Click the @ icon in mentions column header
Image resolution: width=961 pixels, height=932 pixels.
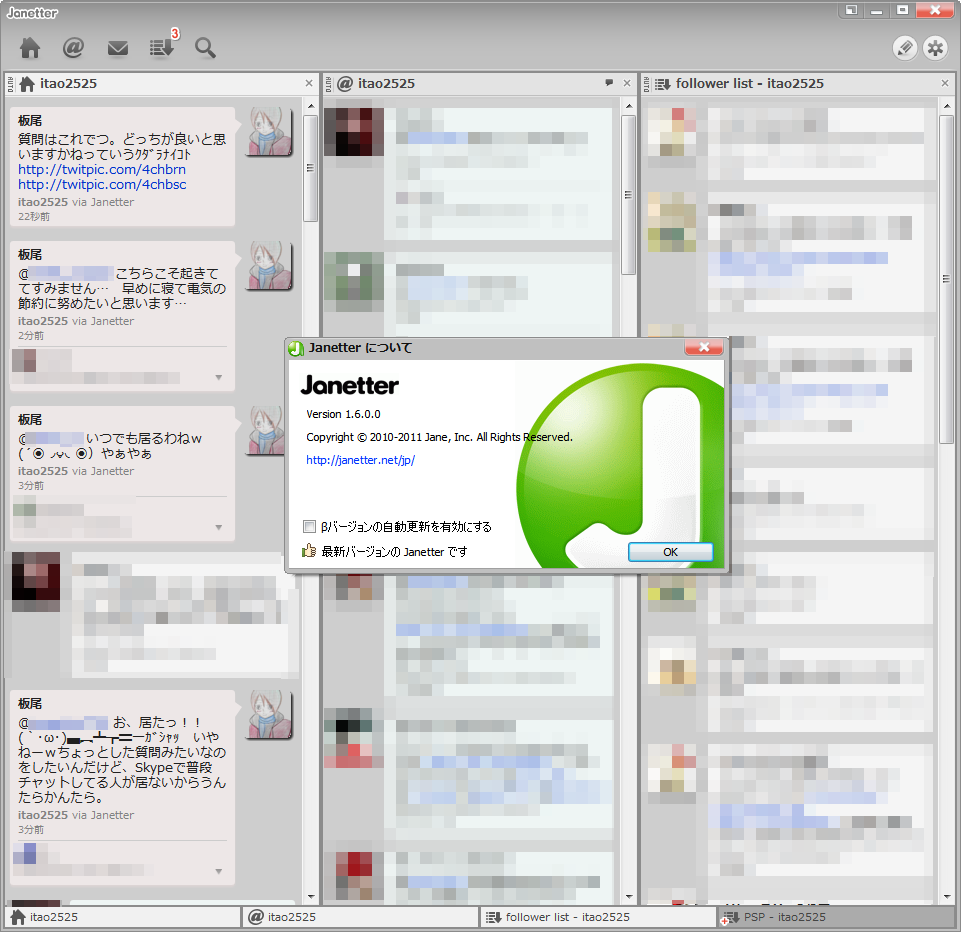point(345,84)
